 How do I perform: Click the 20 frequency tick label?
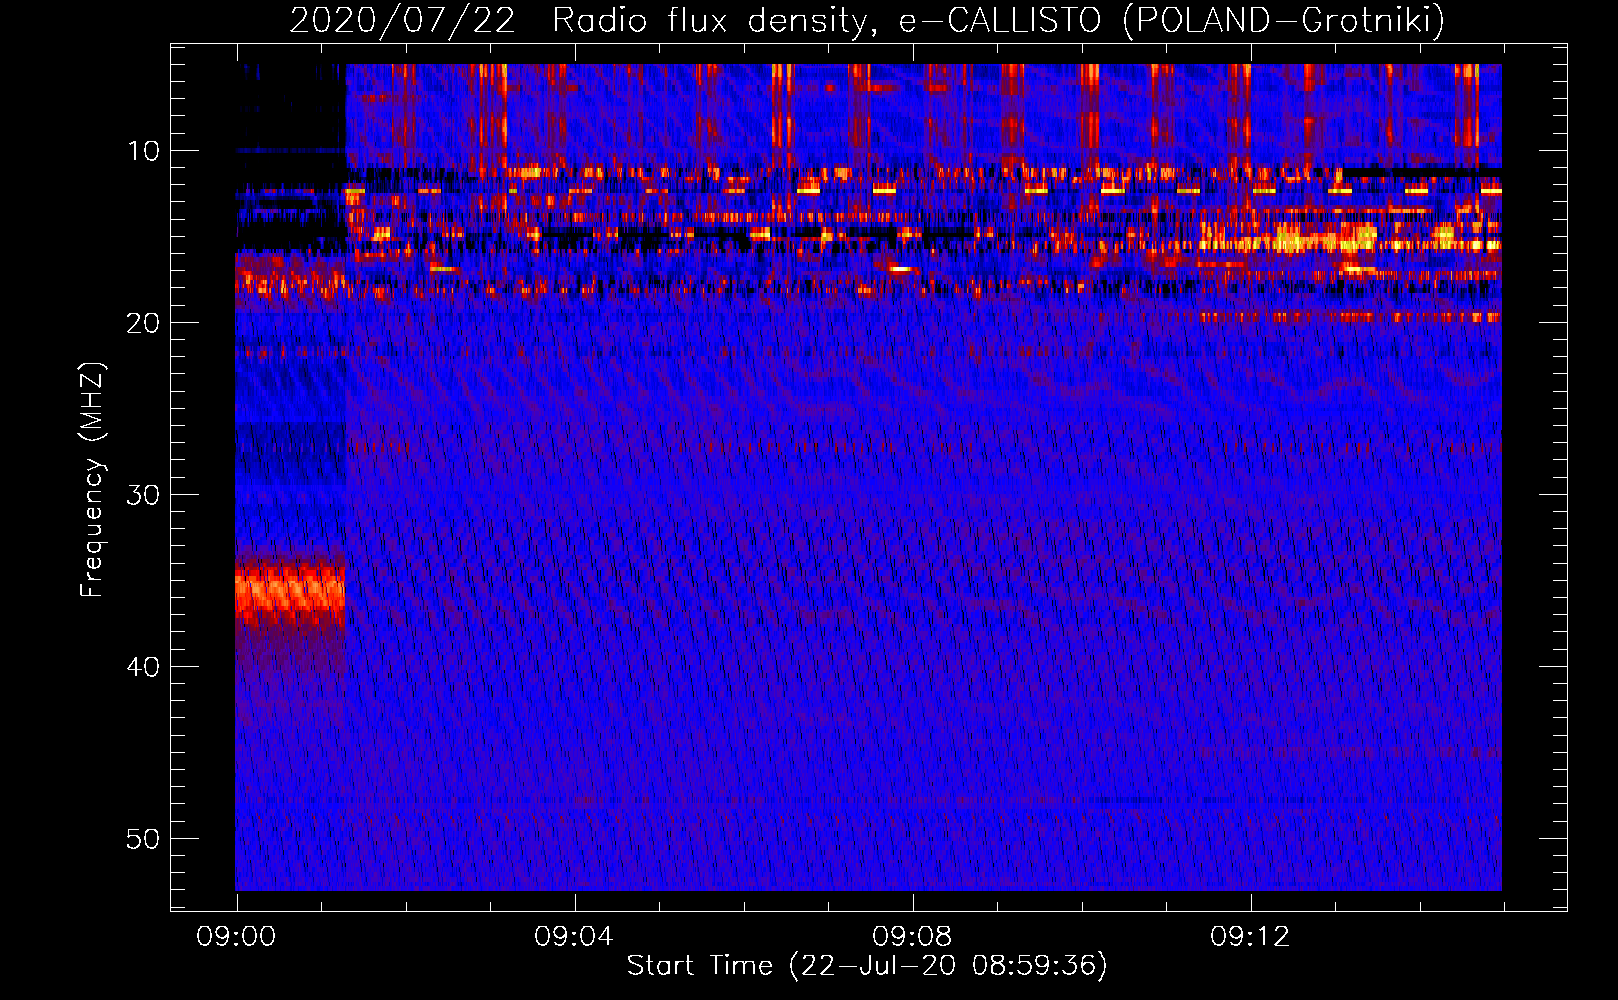pos(143,323)
